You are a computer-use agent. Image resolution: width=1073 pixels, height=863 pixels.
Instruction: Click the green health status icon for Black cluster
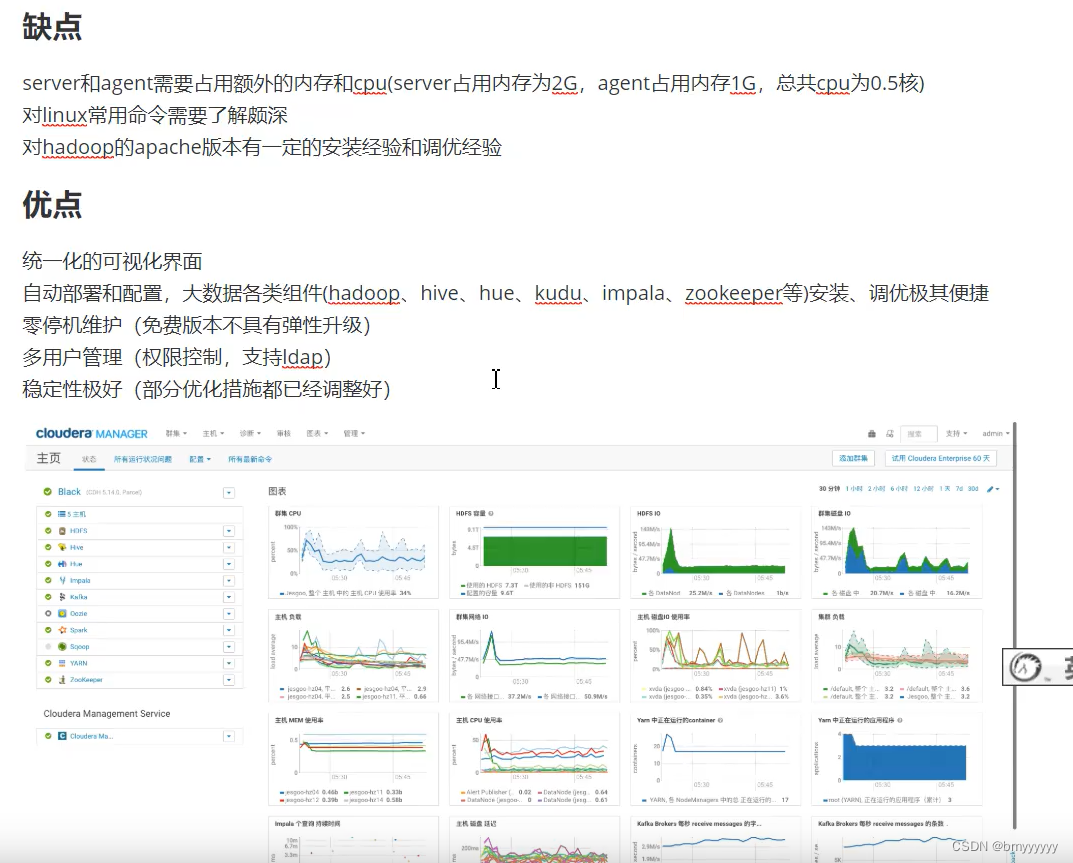(x=47, y=491)
